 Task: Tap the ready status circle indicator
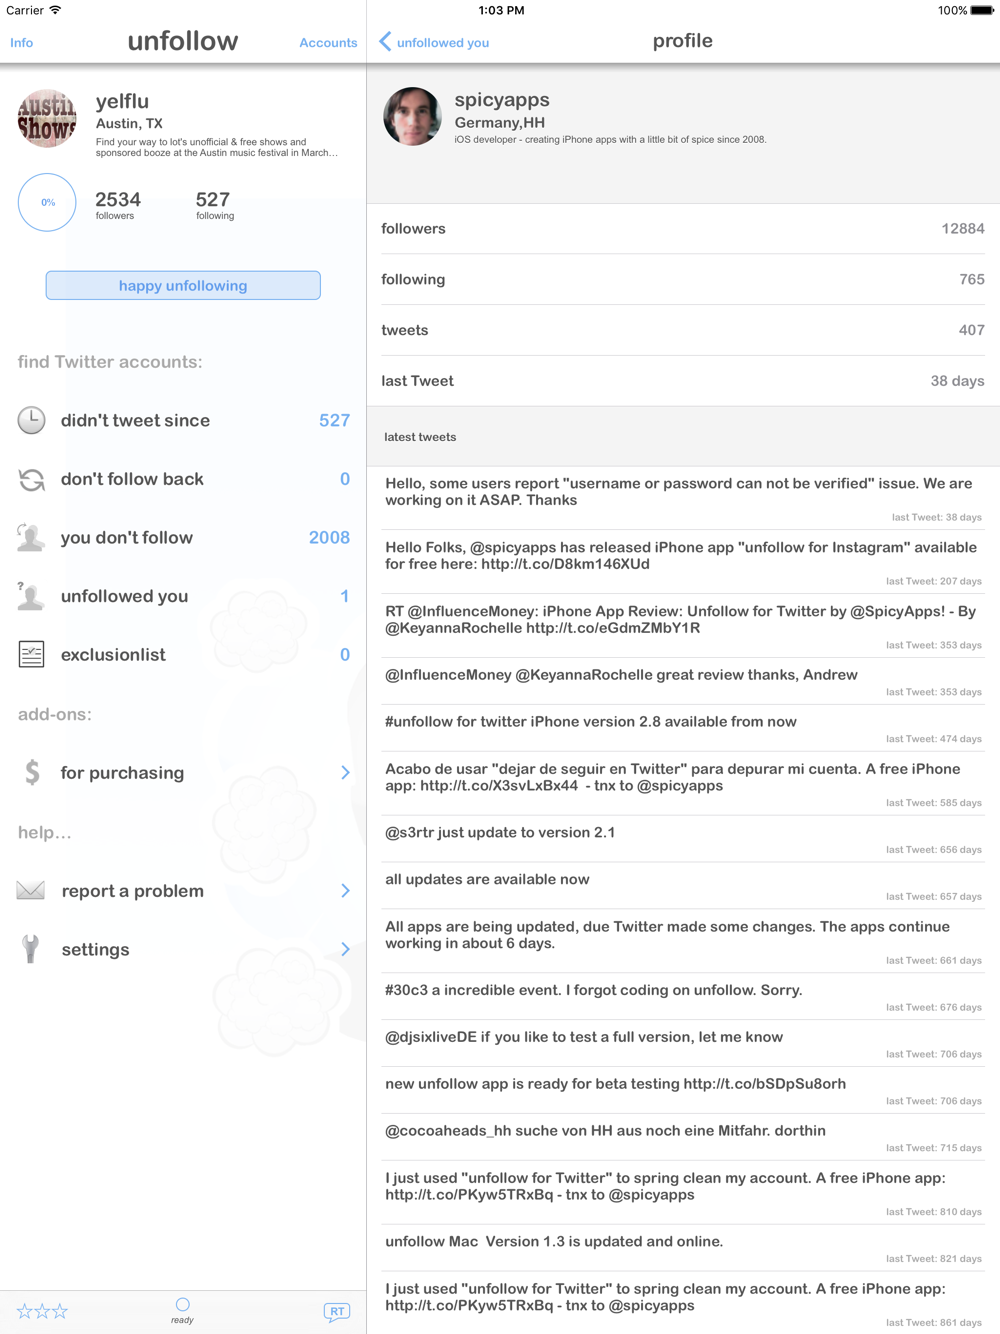182,1304
